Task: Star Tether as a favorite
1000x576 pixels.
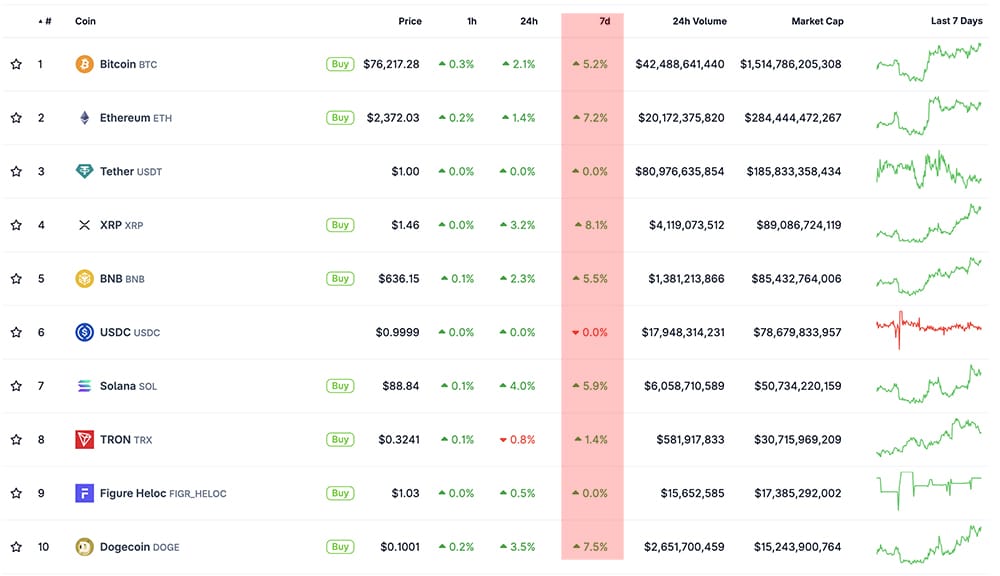Action: click(x=17, y=171)
